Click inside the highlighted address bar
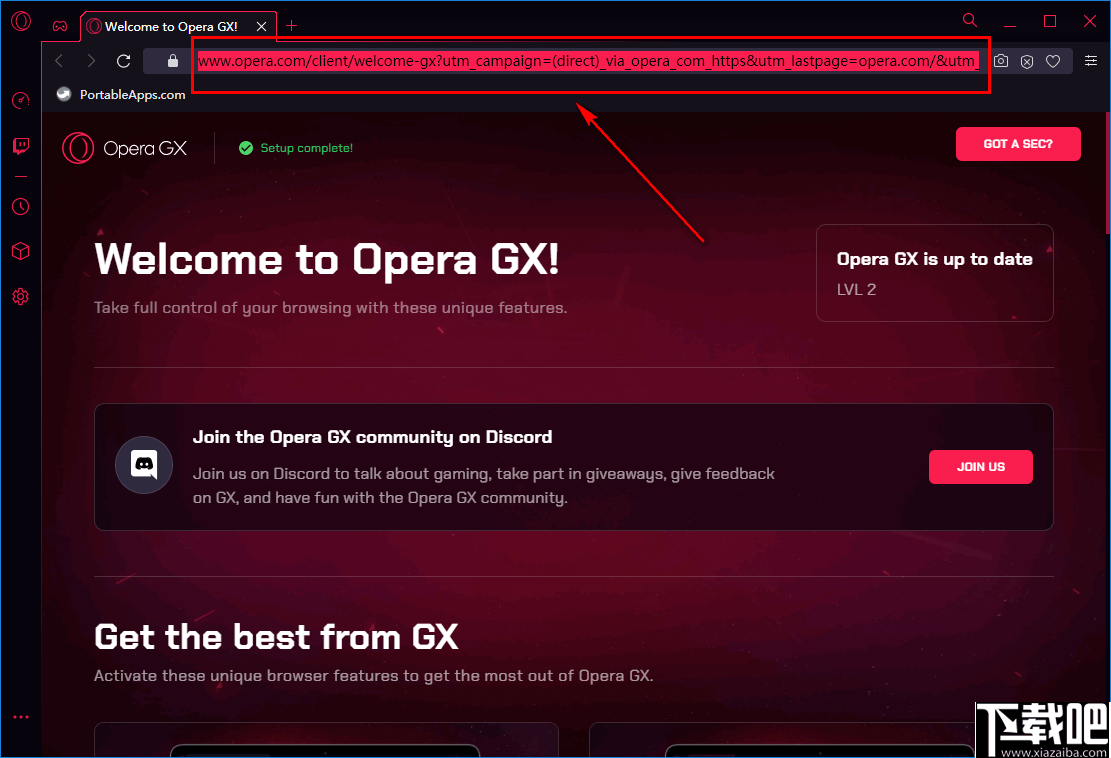Viewport: 1111px width, 758px height. coord(590,61)
